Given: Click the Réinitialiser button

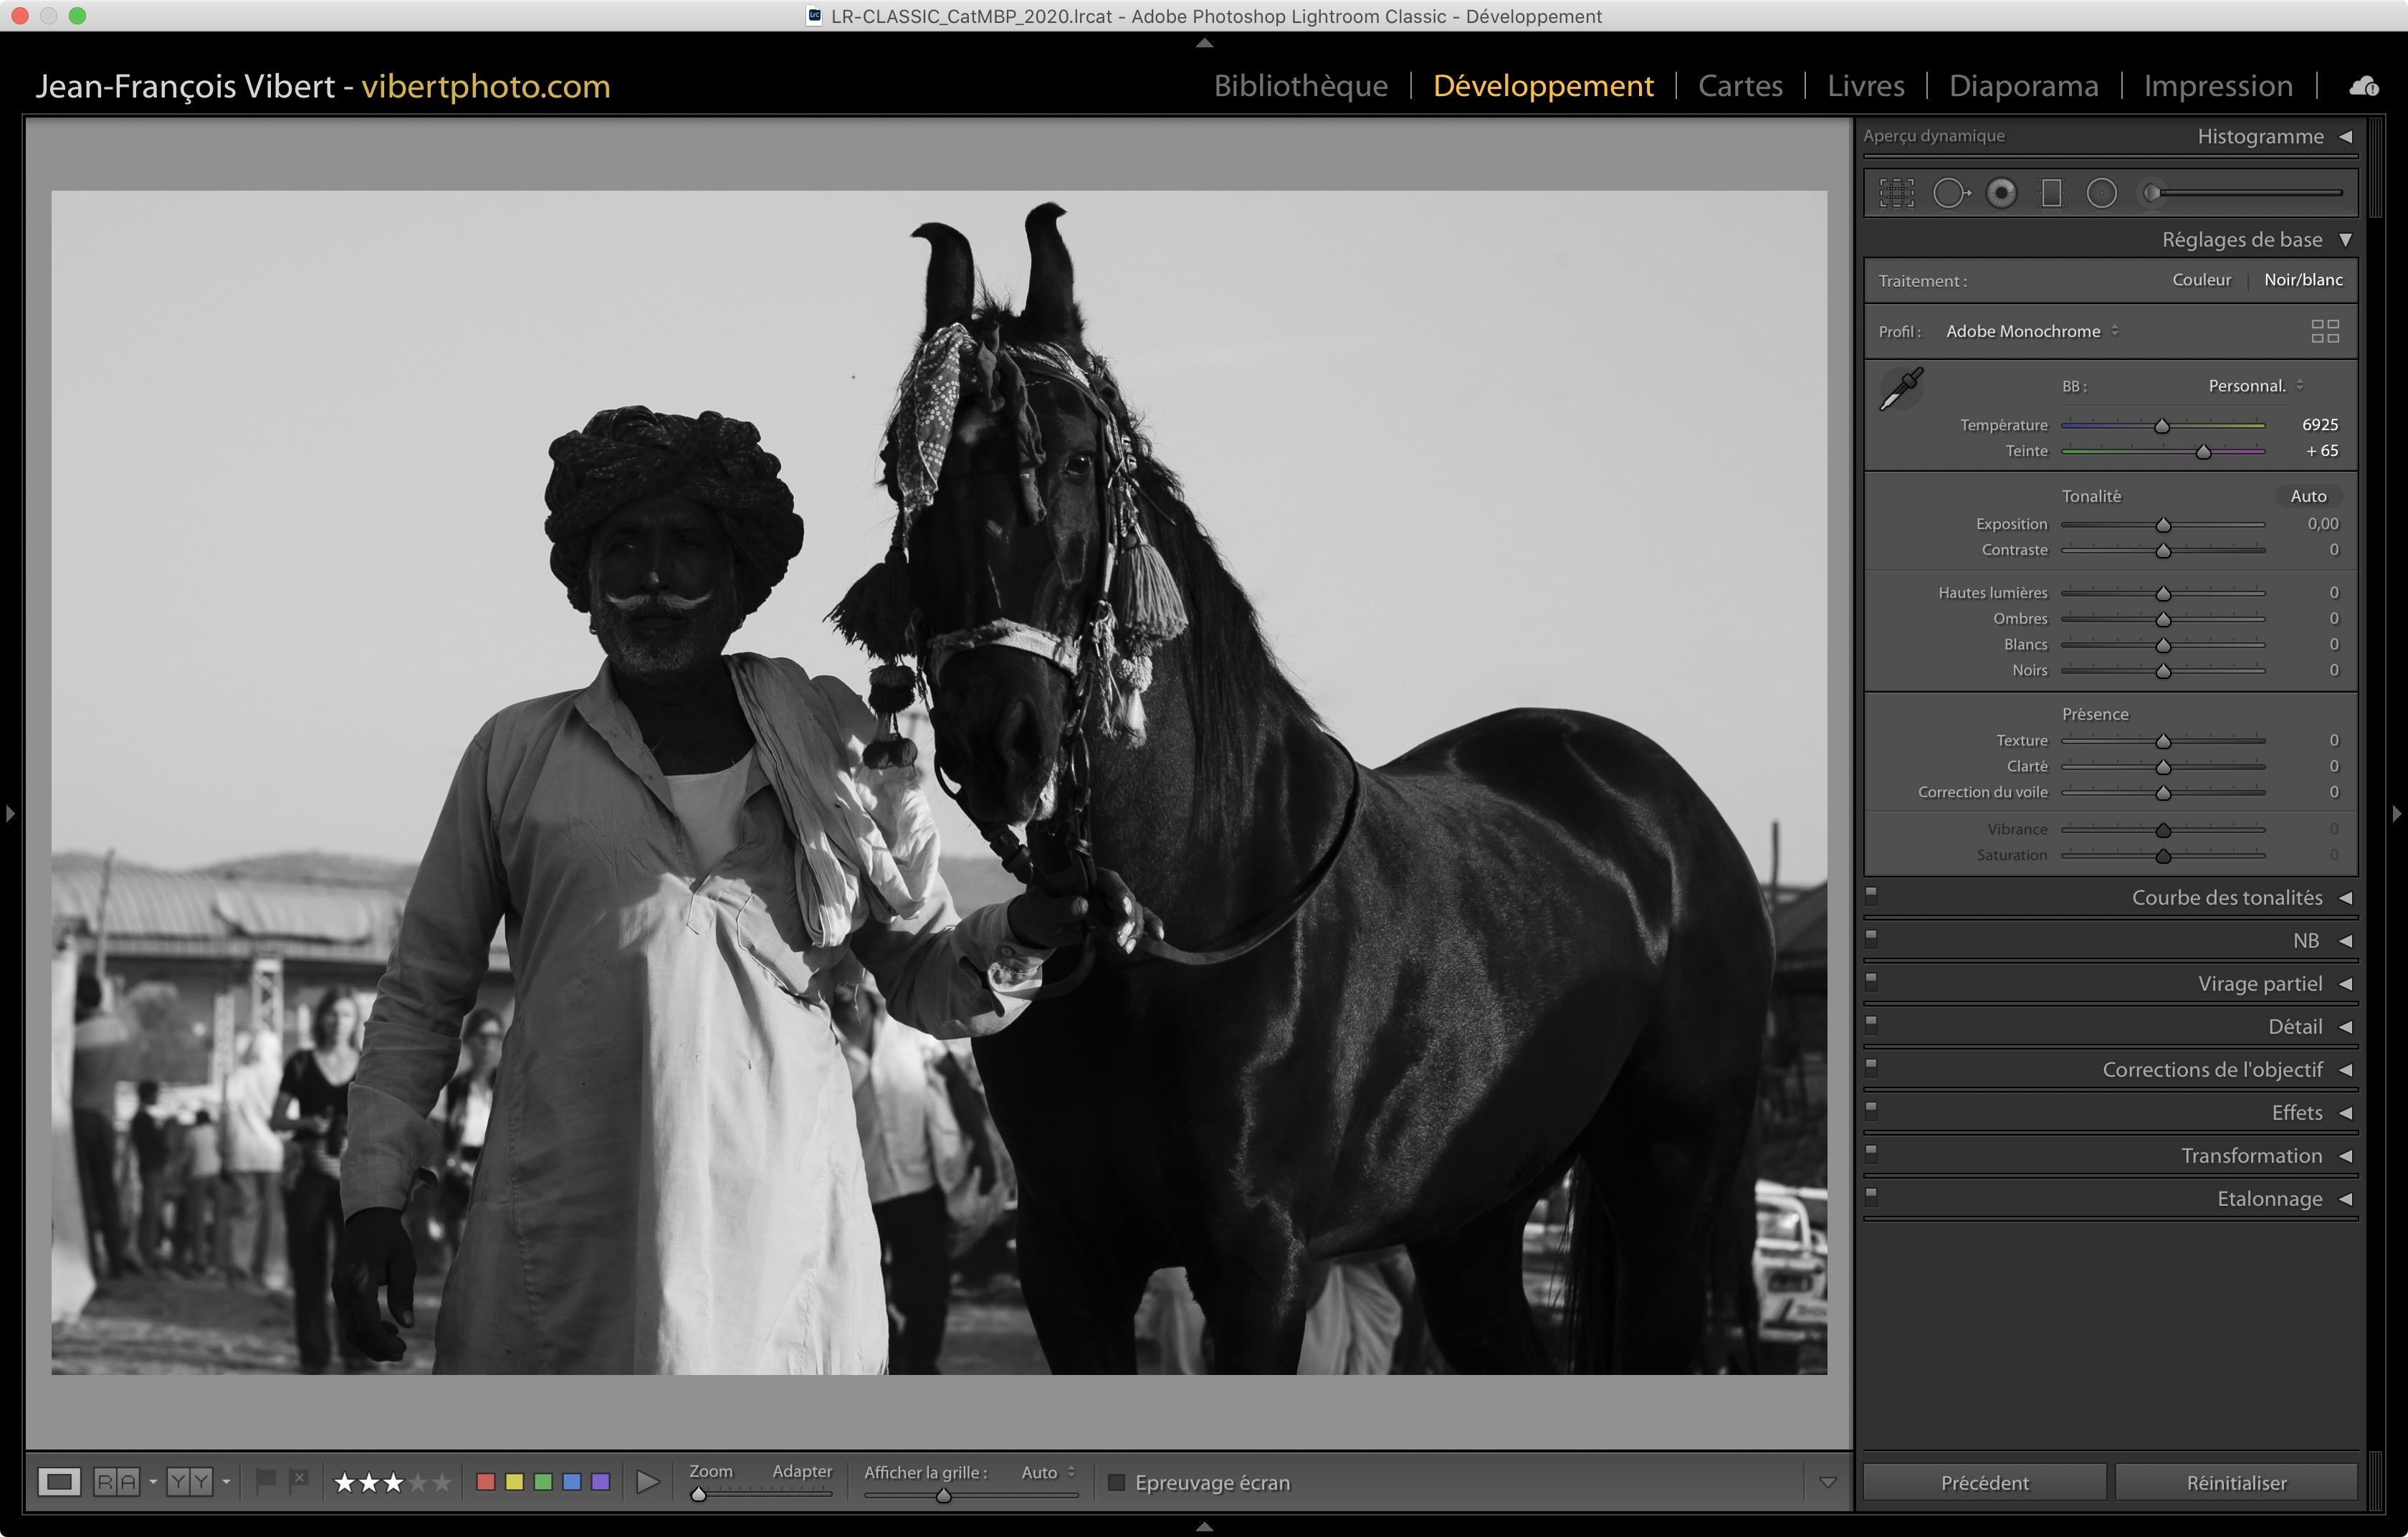Looking at the screenshot, I should coord(2235,1482).
